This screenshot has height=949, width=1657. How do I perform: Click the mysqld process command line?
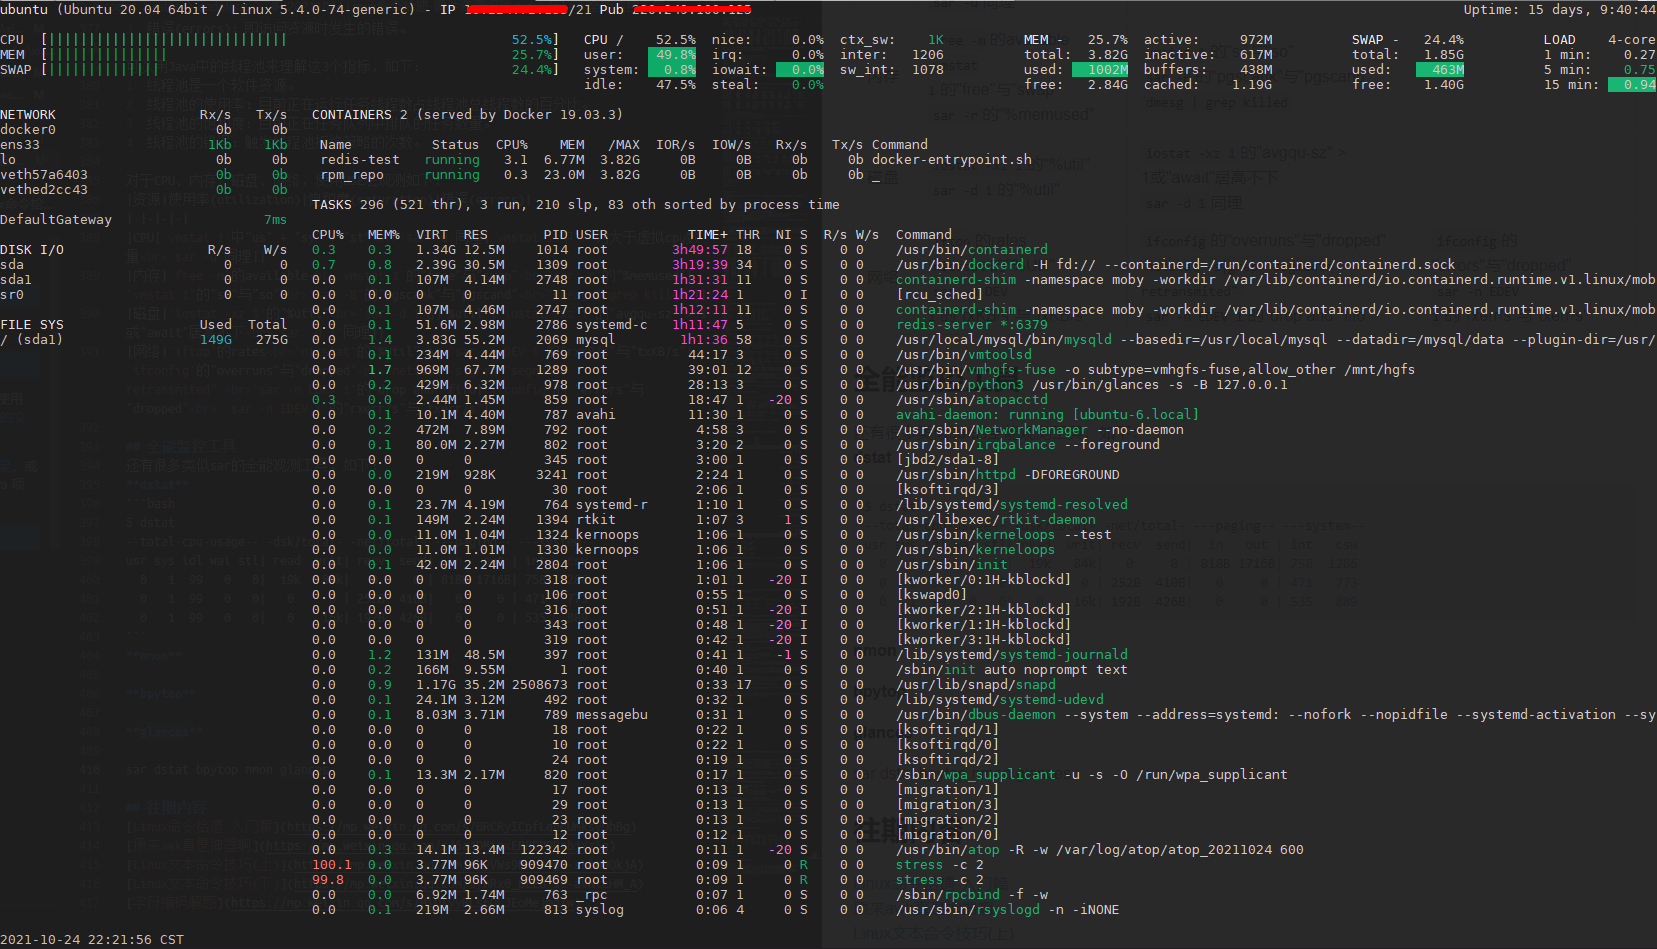(1276, 340)
